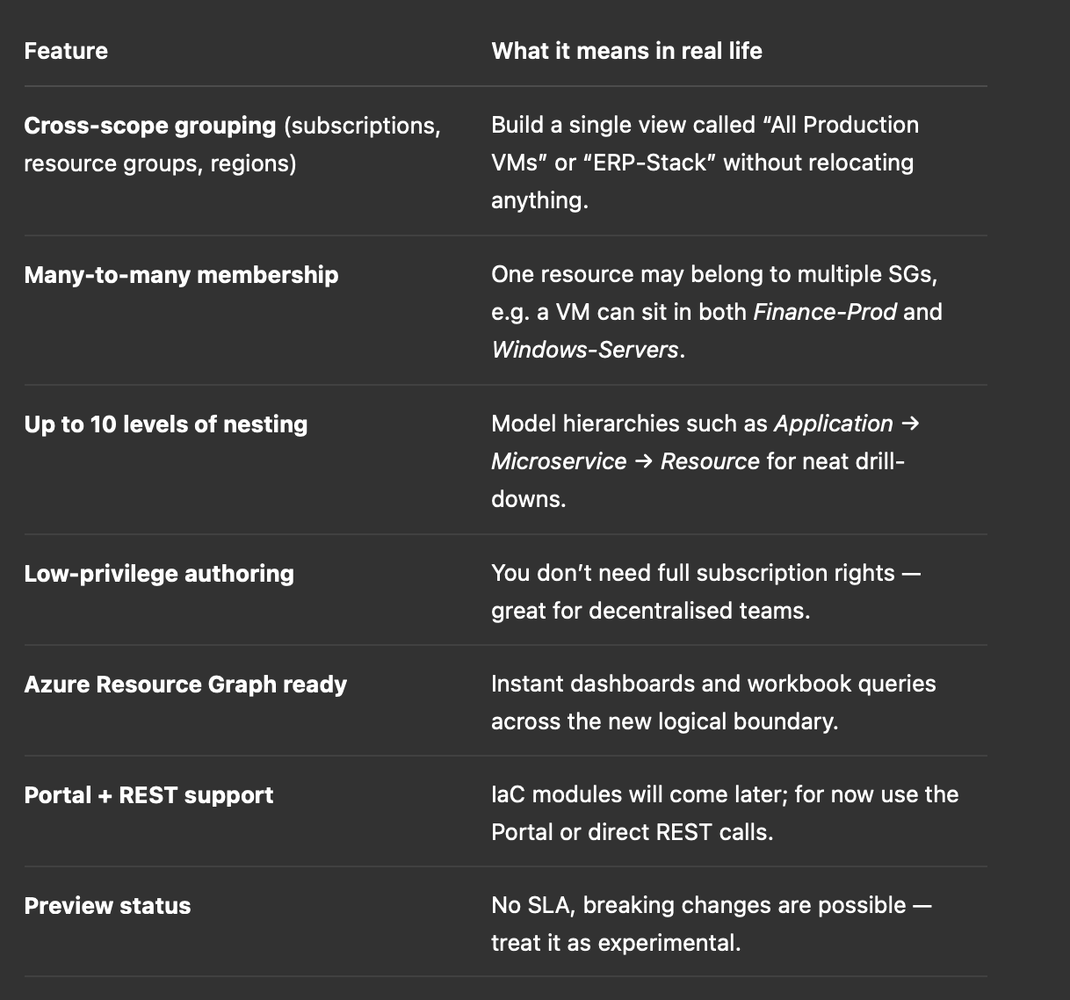
Task: Click the "Azure Resource Graph ready" label
Action: [x=186, y=685]
